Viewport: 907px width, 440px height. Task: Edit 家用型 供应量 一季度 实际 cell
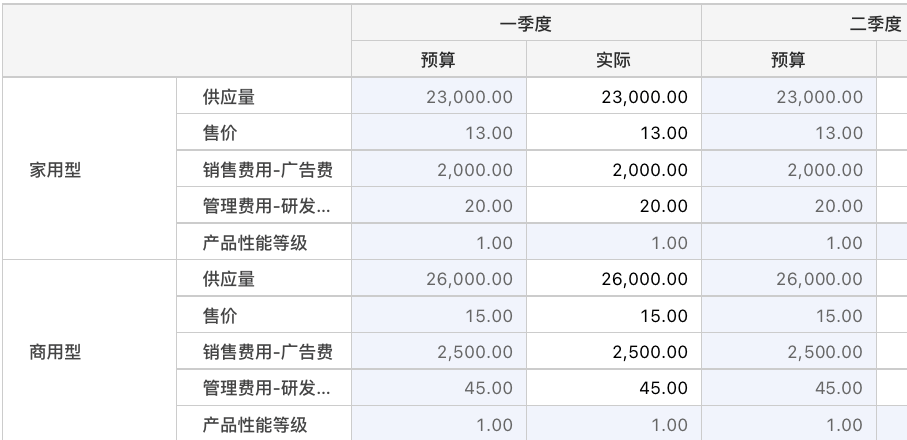coord(614,96)
